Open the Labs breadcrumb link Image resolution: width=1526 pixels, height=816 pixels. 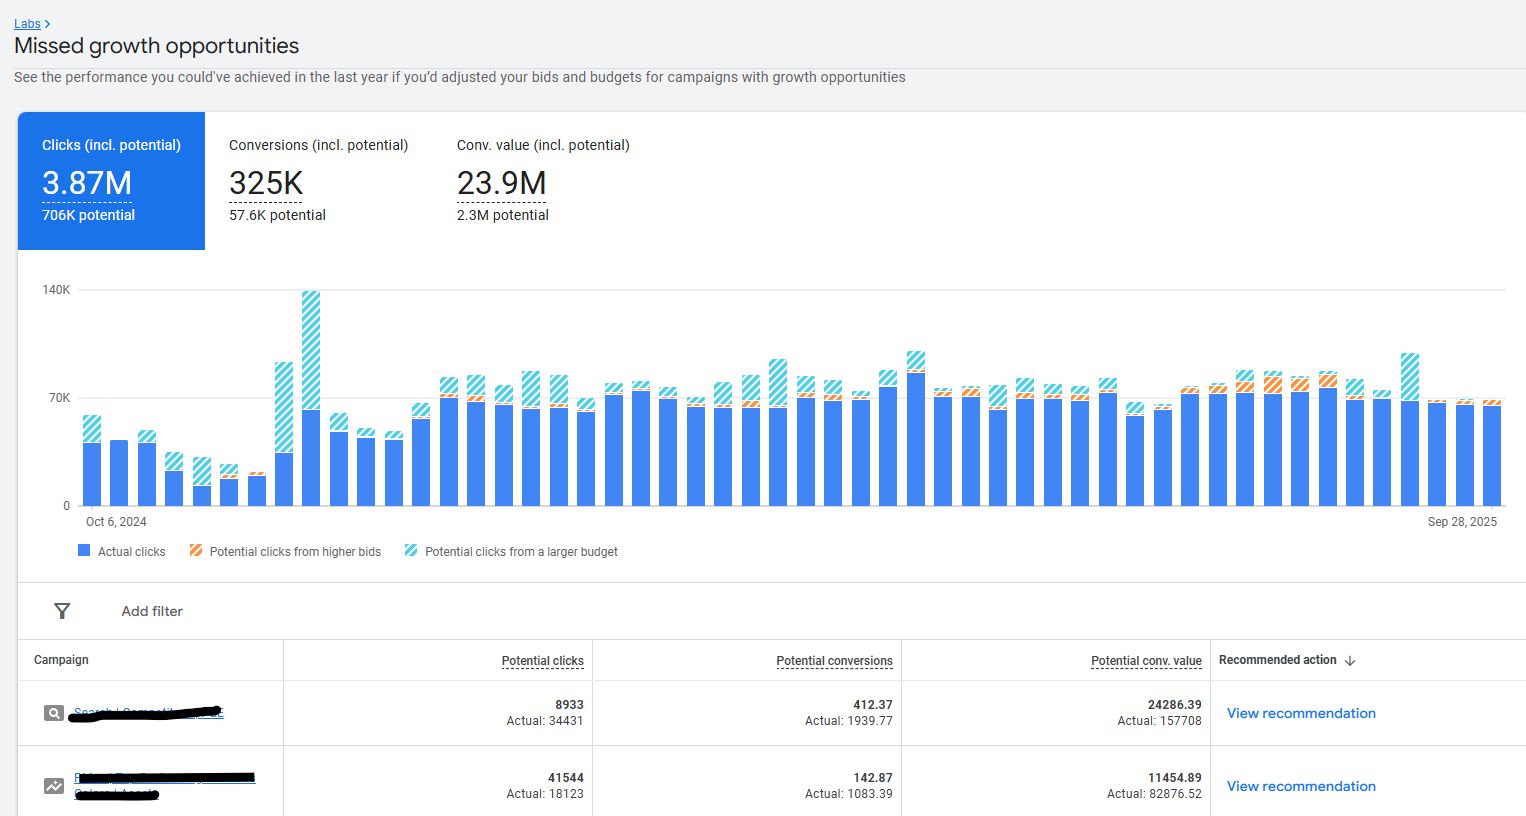[x=27, y=24]
